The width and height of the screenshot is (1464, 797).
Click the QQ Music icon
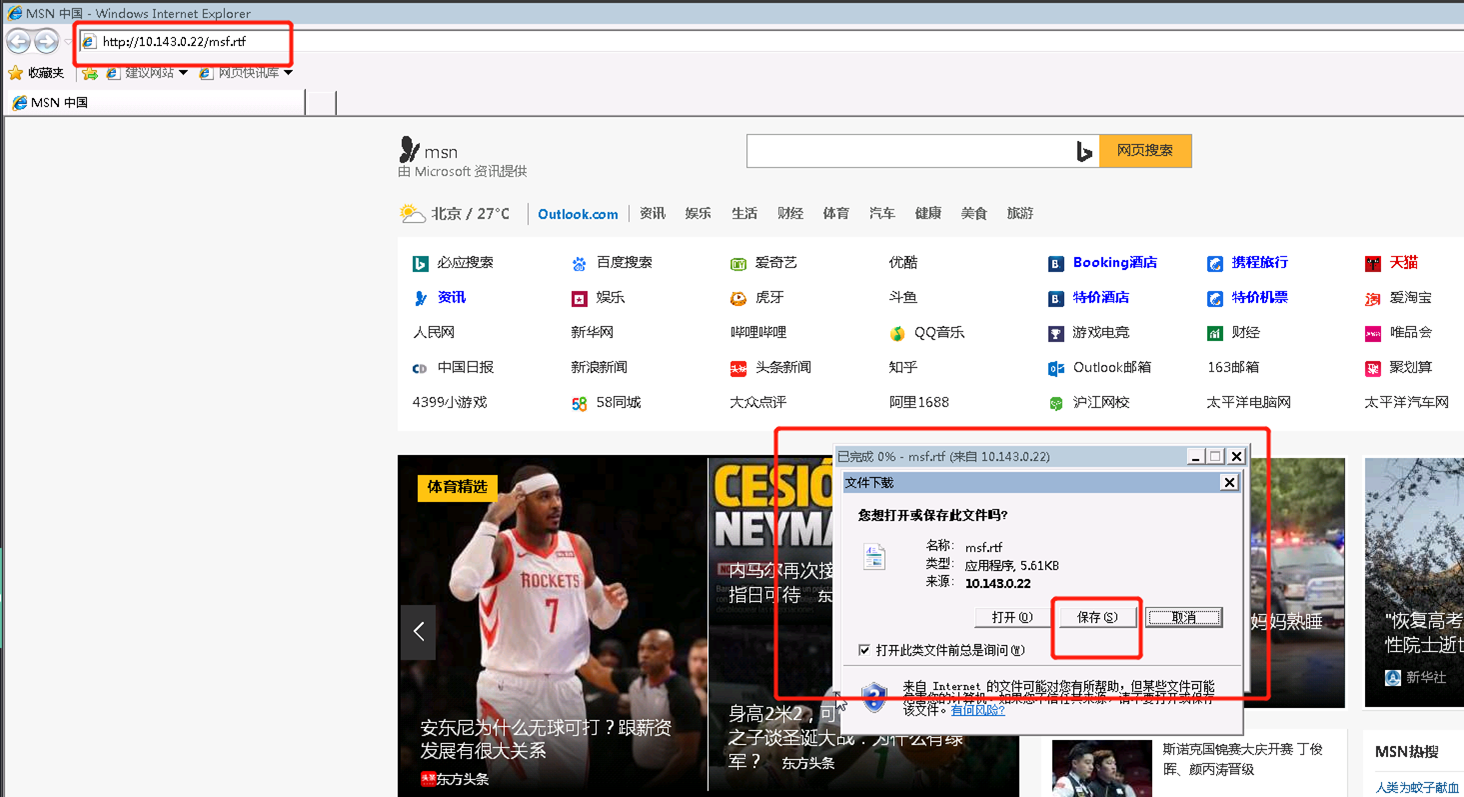coord(897,333)
